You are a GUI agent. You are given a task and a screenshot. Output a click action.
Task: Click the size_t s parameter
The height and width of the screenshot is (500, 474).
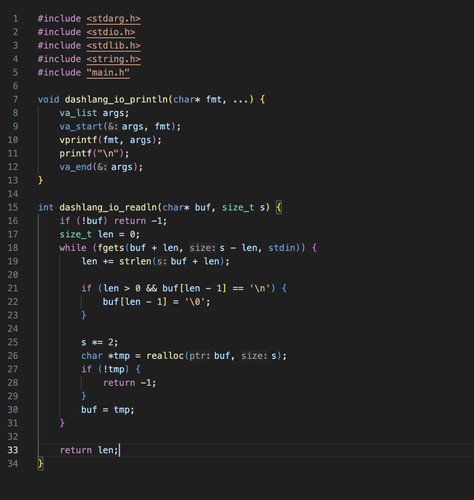point(244,207)
